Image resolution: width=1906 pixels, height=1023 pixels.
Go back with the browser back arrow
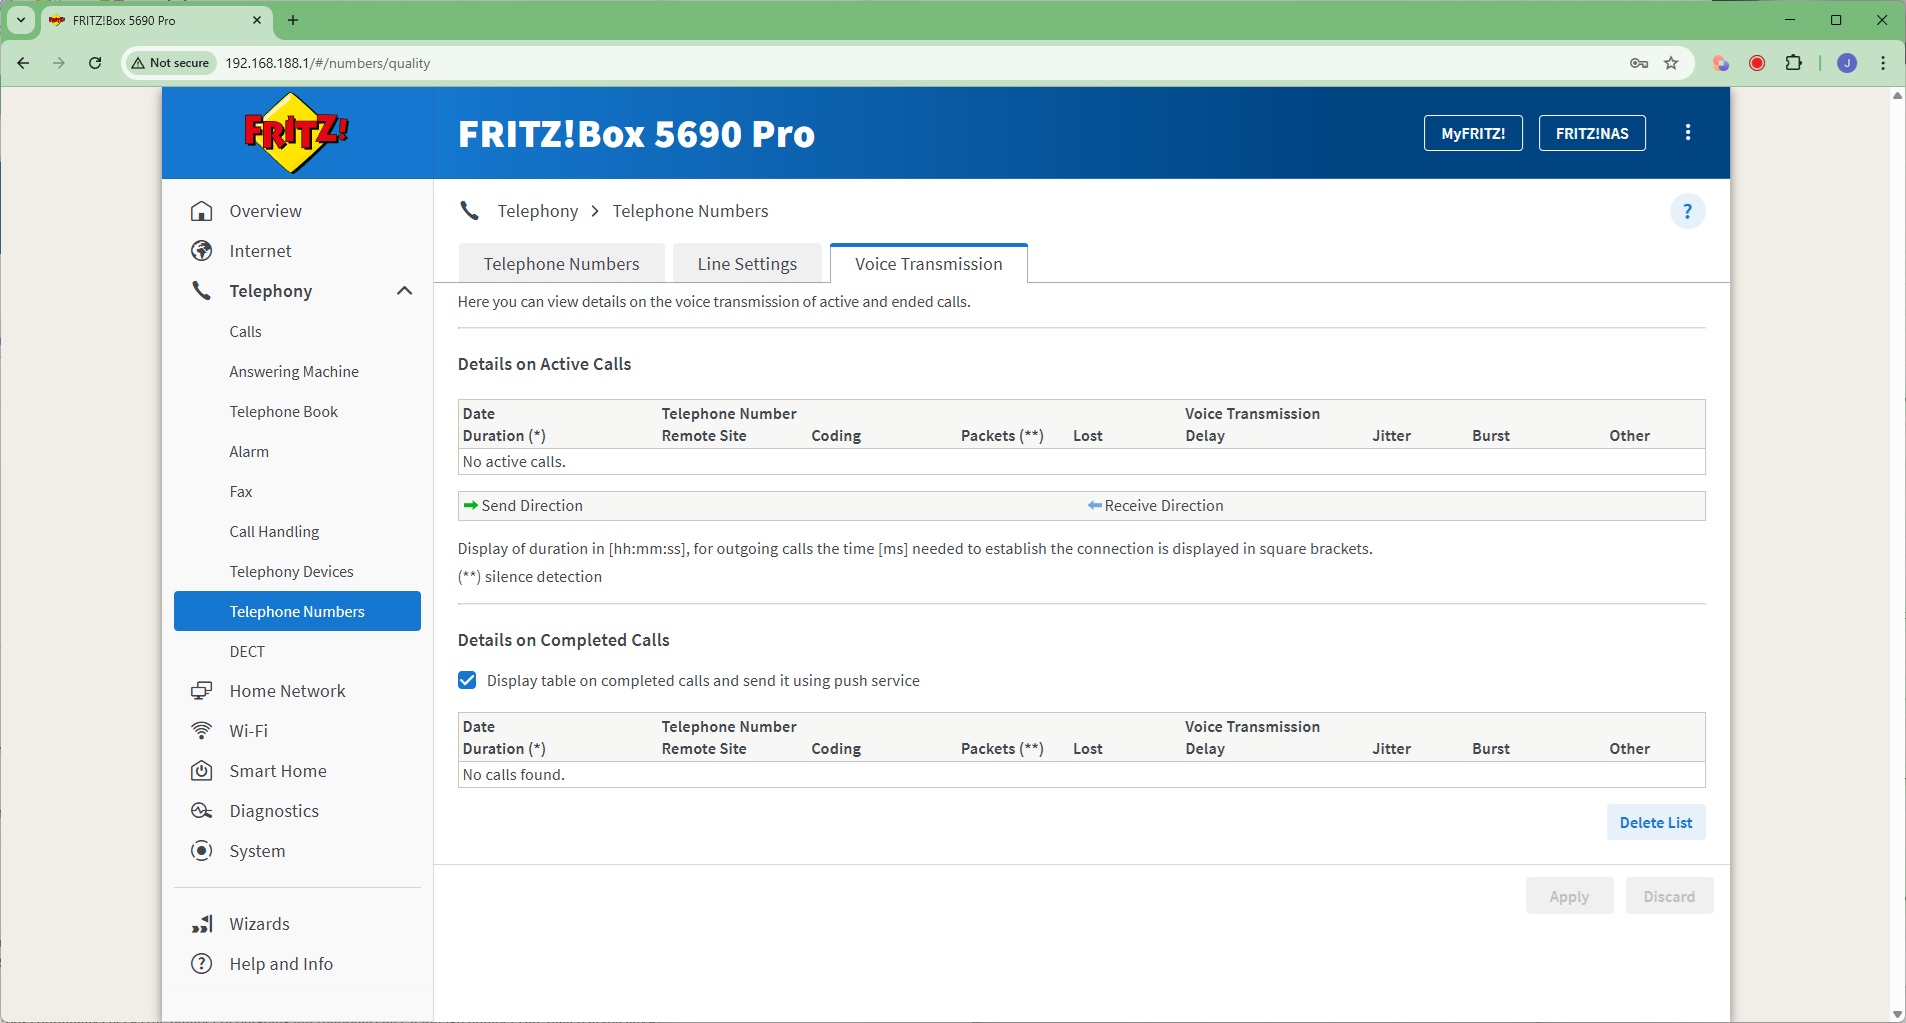click(23, 63)
